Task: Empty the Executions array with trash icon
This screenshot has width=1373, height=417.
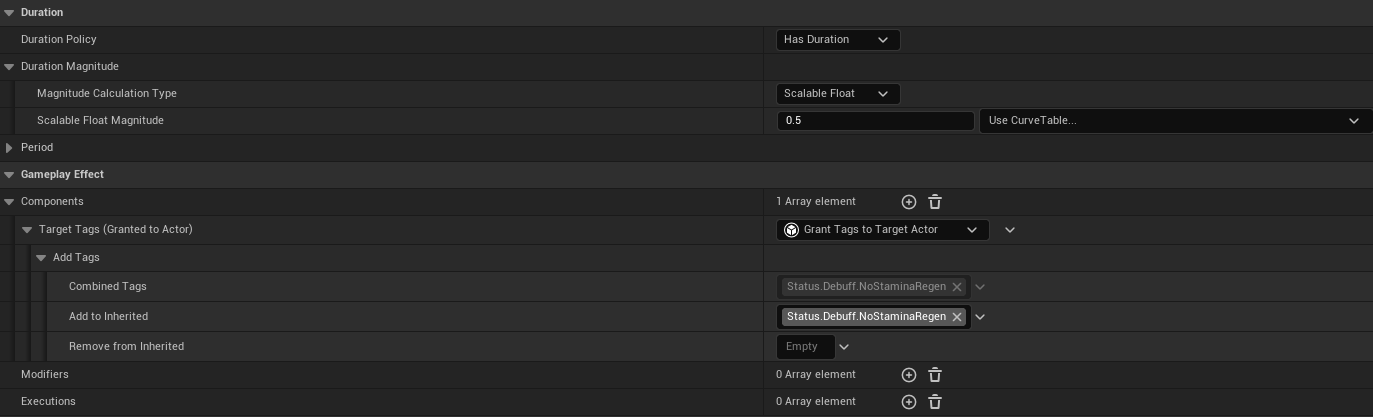Action: click(935, 402)
